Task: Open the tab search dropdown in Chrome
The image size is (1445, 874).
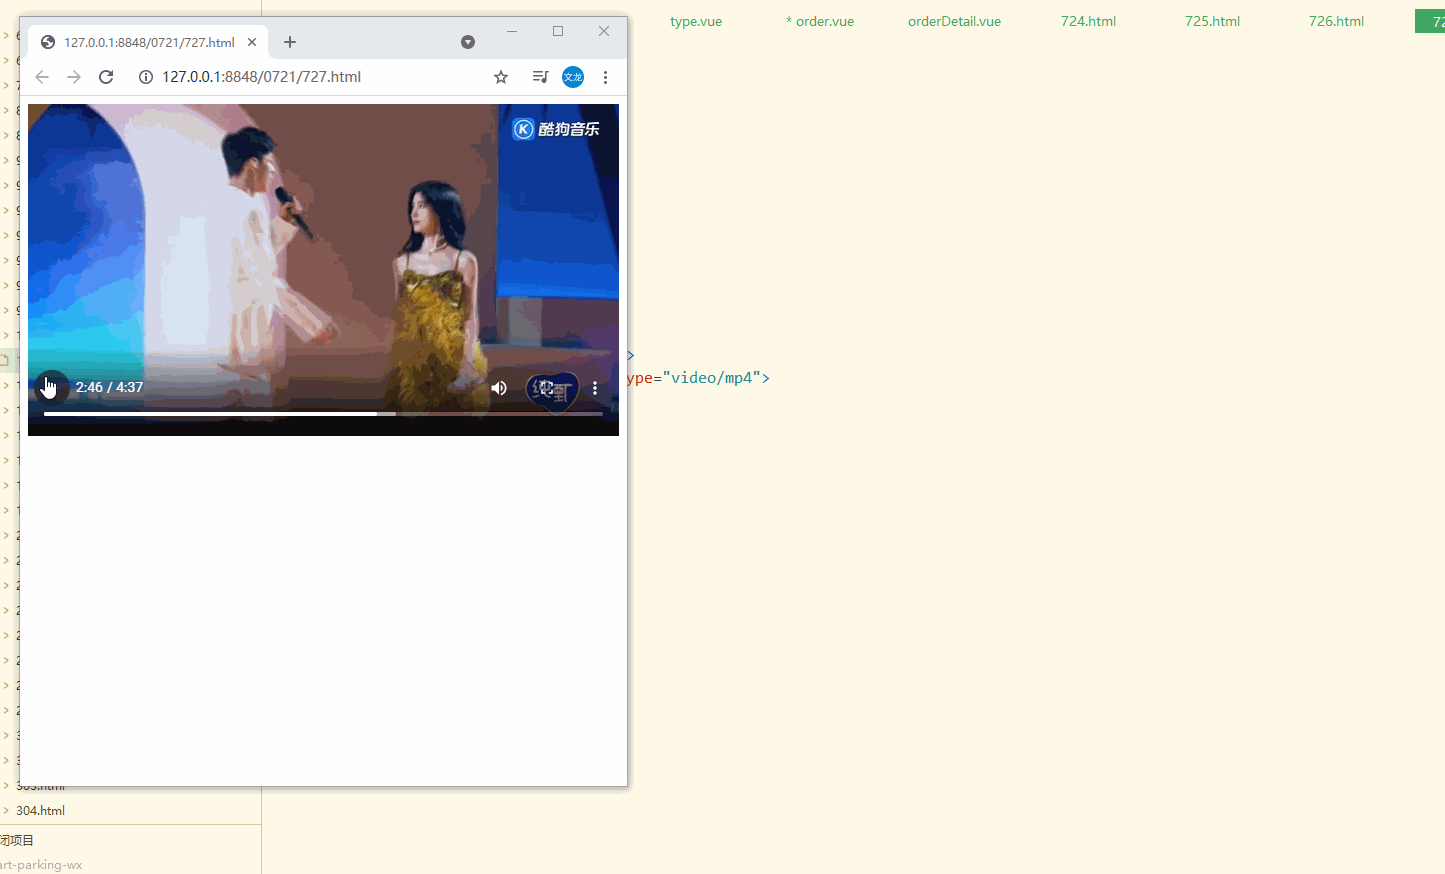Action: click(x=468, y=42)
